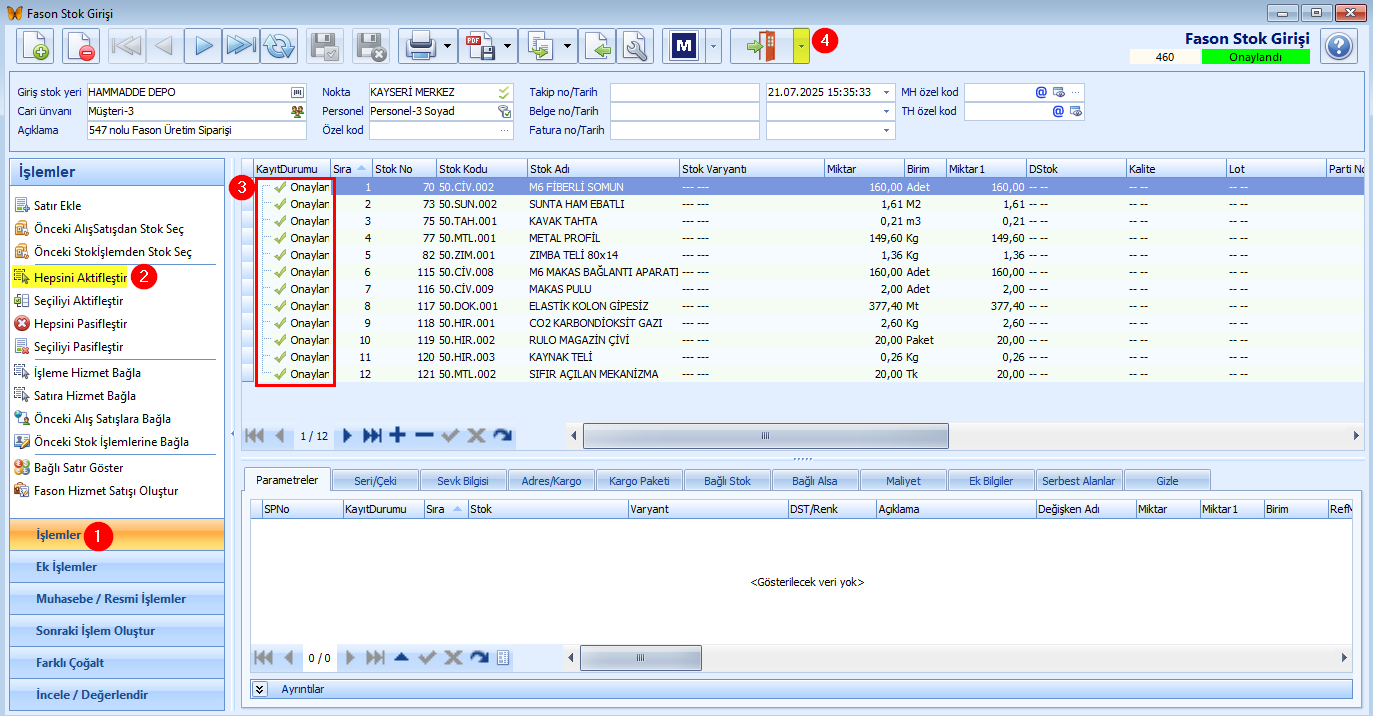The width and height of the screenshot is (1373, 716).
Task: Click the @ icon in MH özel kod
Action: click(x=1041, y=92)
